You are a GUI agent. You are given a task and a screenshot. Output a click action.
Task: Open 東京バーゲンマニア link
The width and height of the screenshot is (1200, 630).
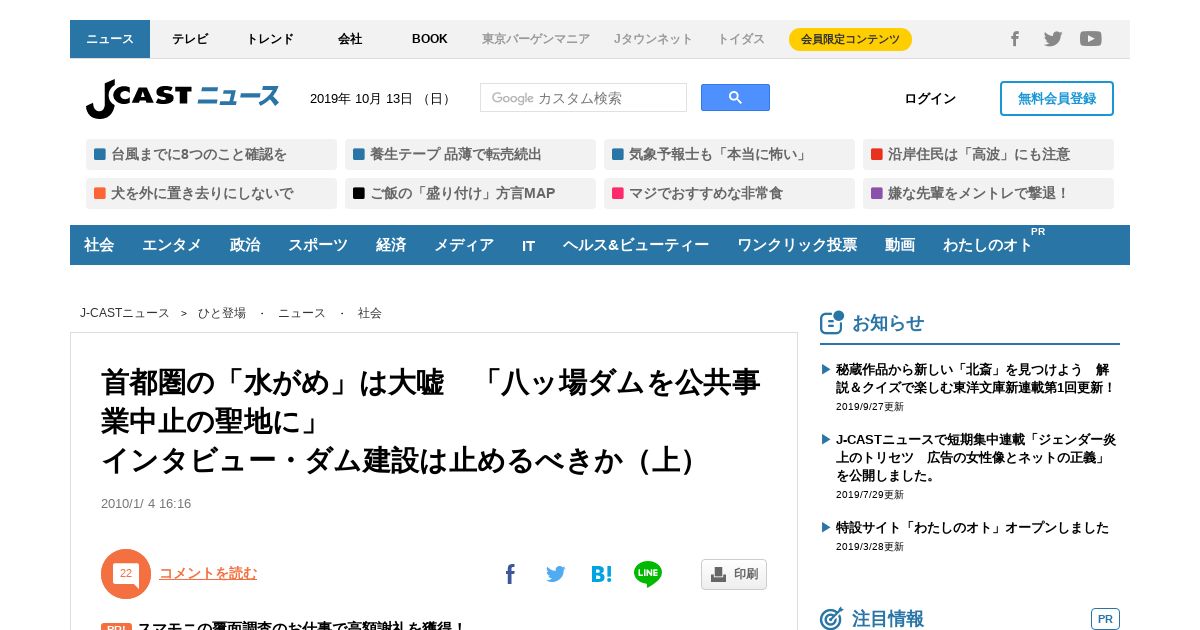coord(536,39)
